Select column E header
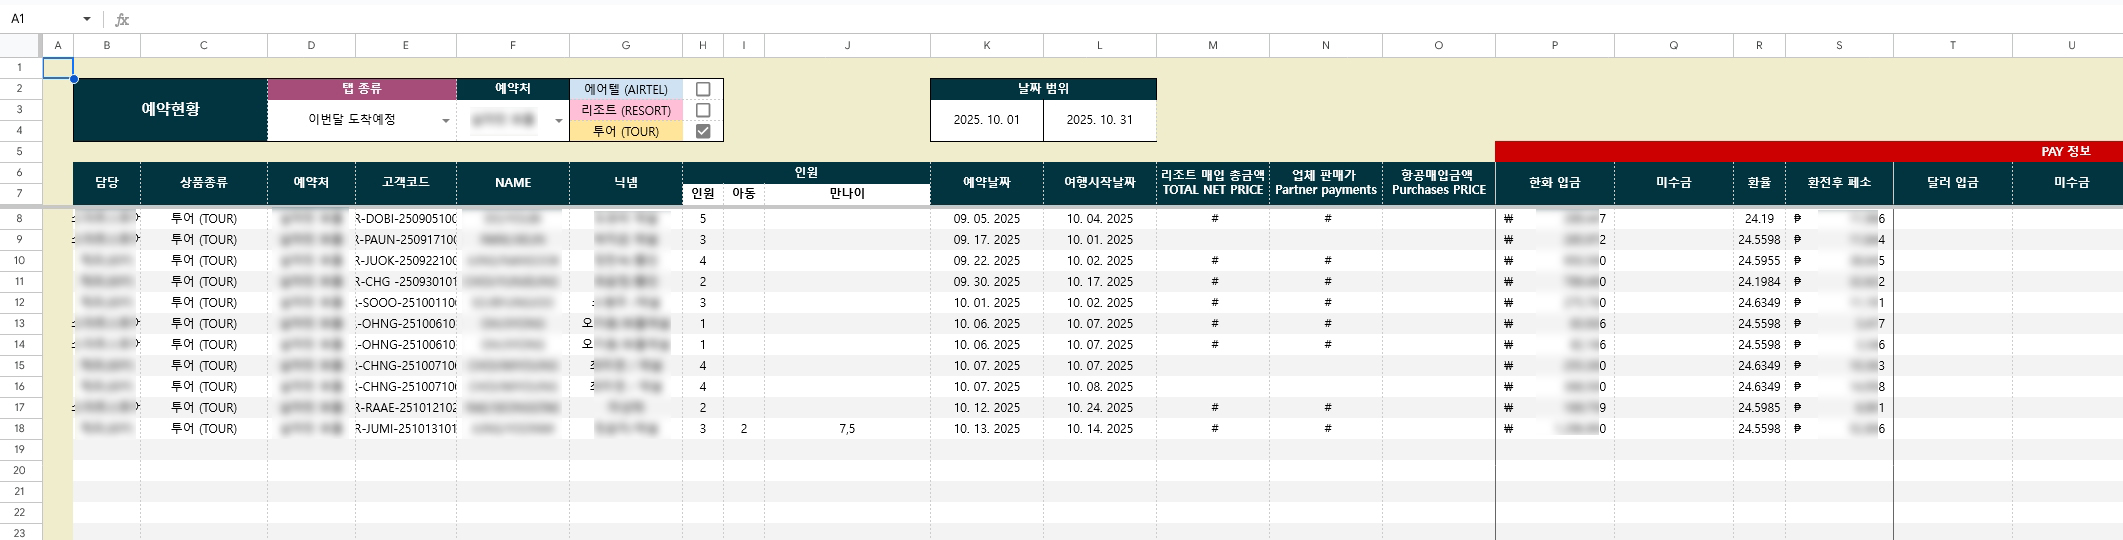The image size is (2123, 540). click(x=406, y=45)
